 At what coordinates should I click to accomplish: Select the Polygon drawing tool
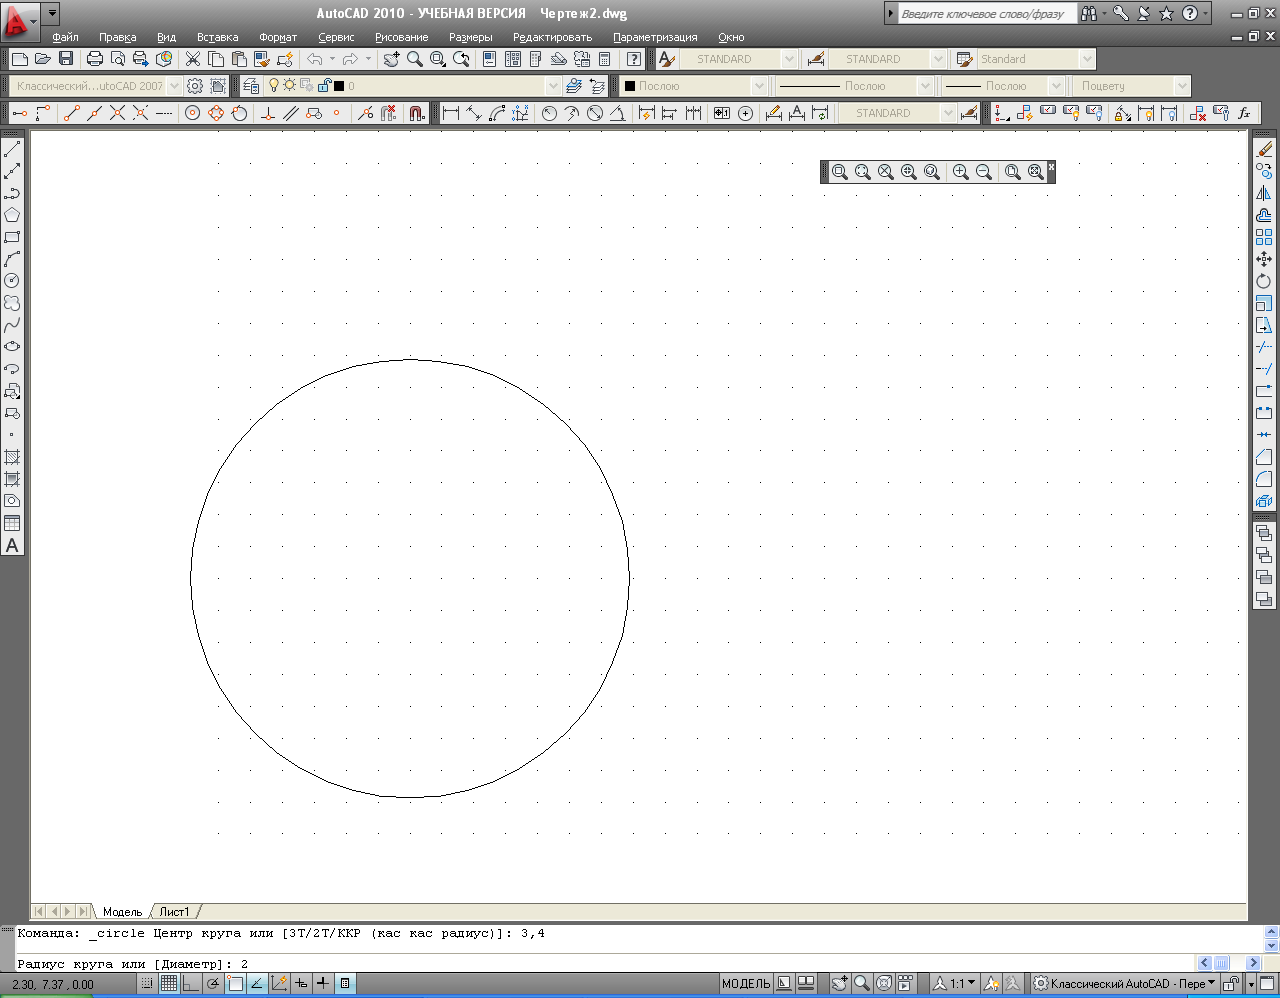pyautogui.click(x=12, y=215)
